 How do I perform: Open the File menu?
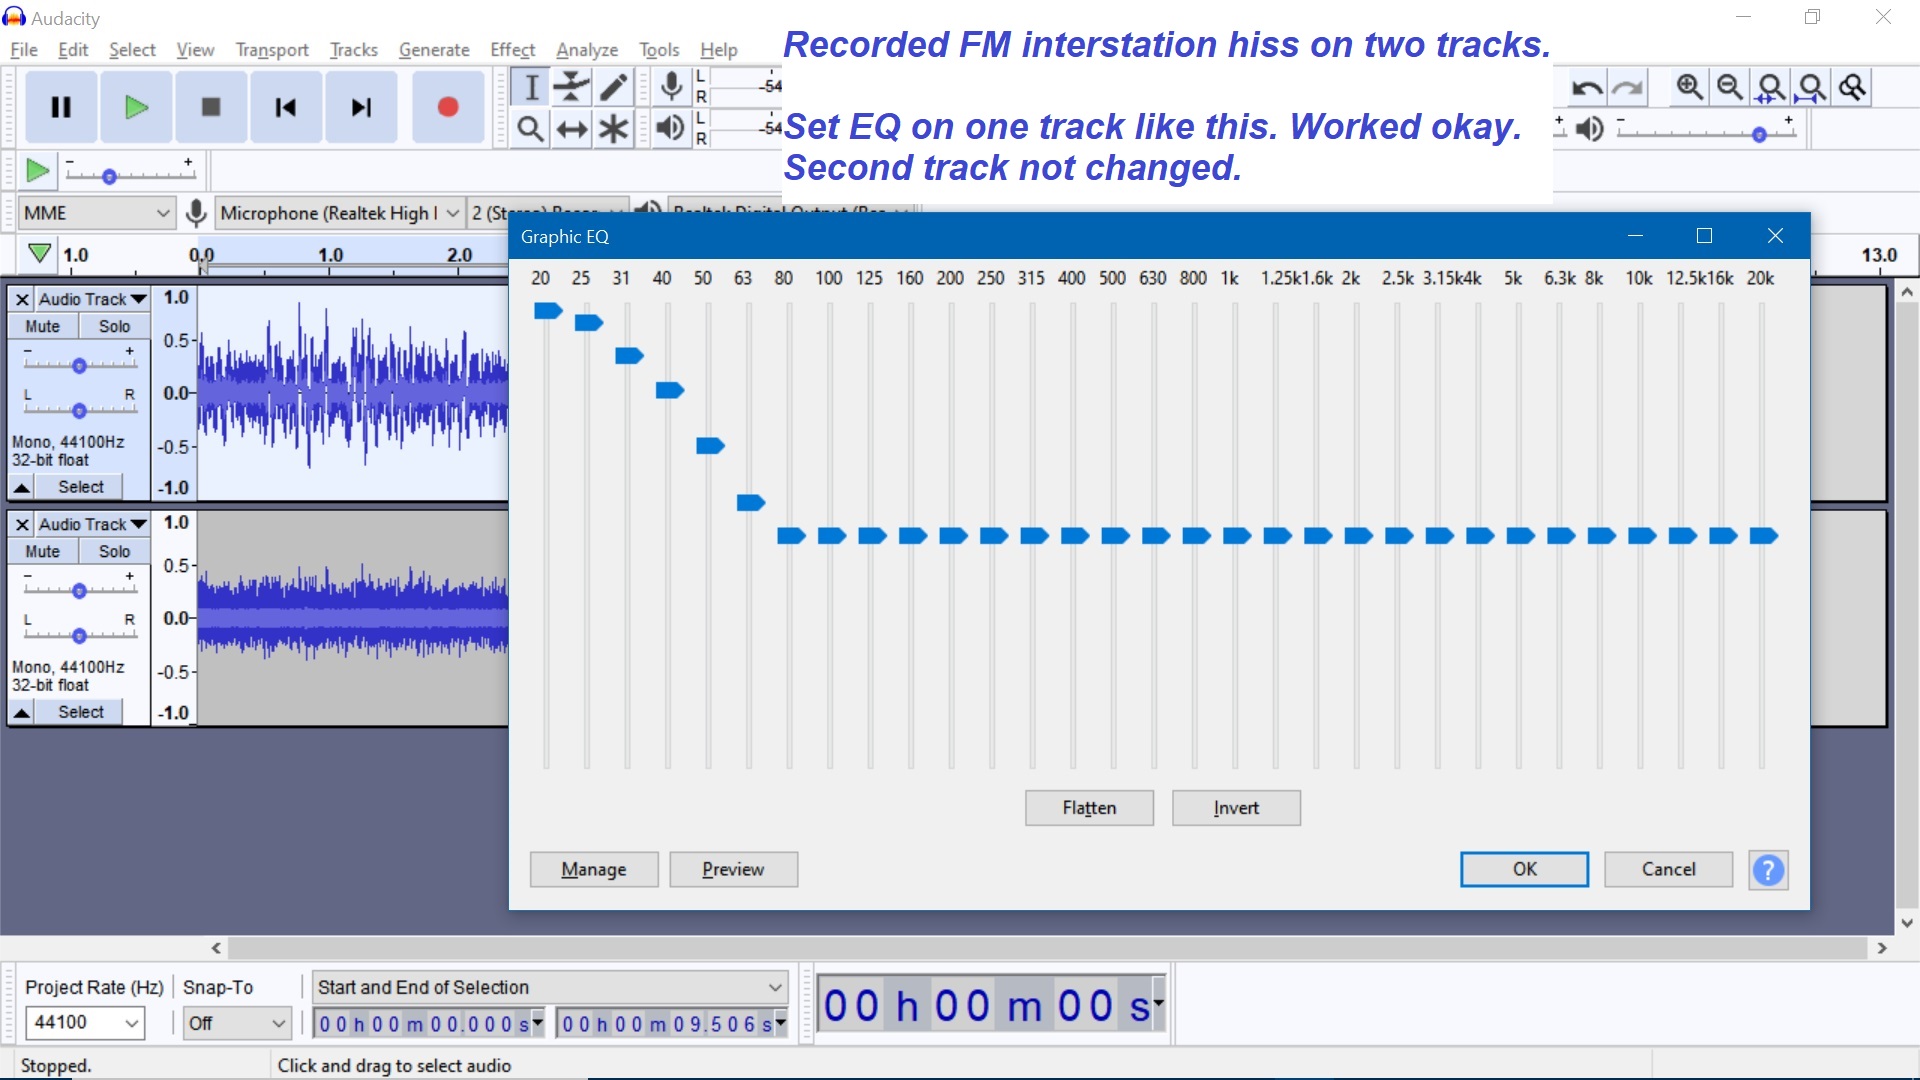[23, 50]
